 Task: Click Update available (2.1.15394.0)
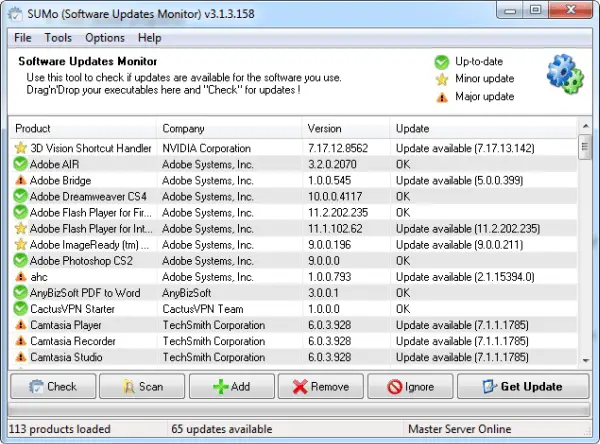(x=465, y=277)
